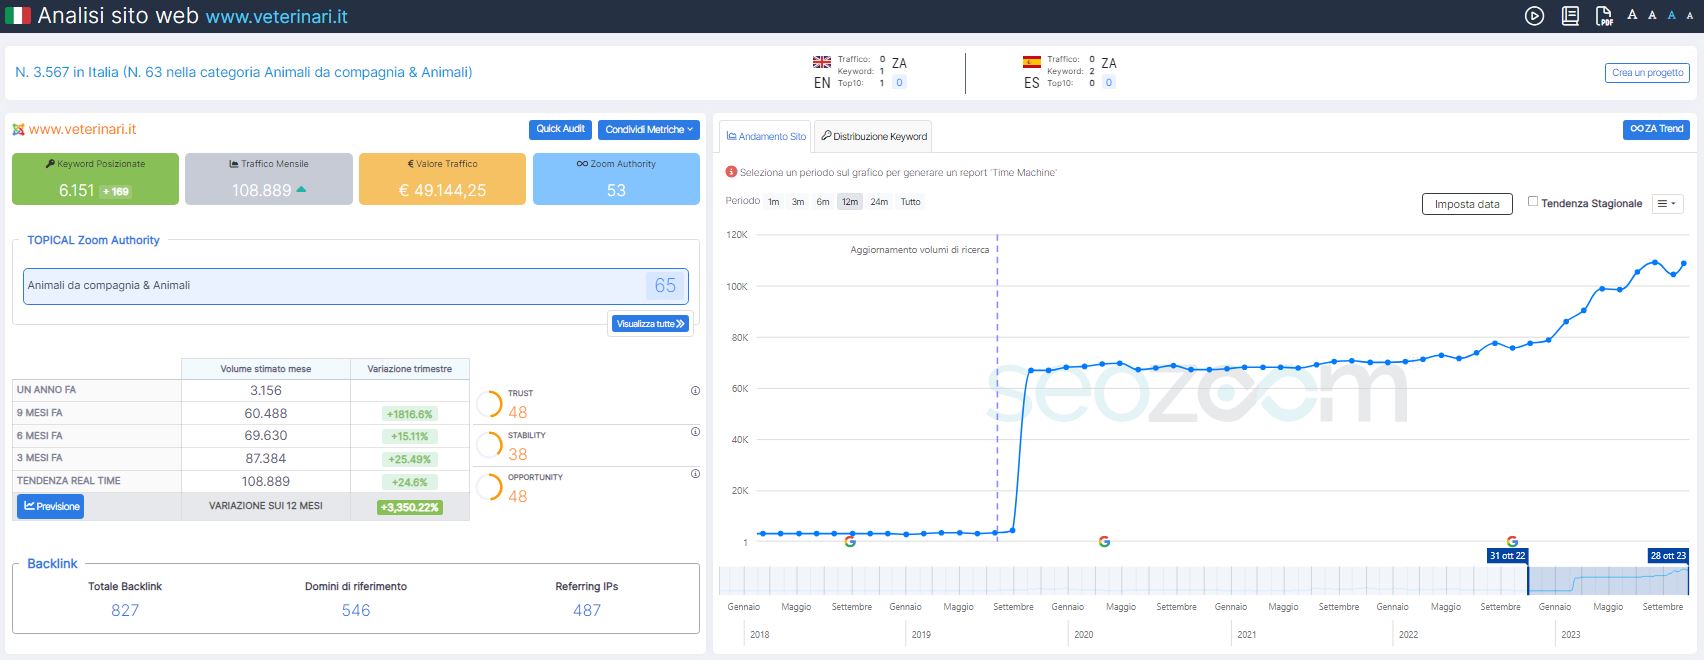
Task: Click the Crea un progetto button
Action: [1647, 73]
